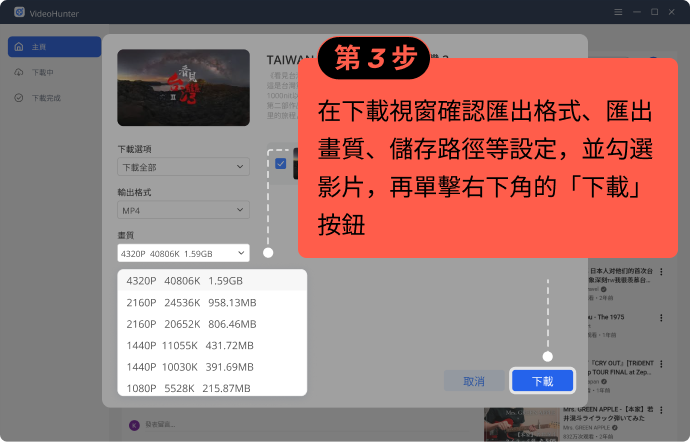
Task: Open more options for 日本人 video
Action: click(x=661, y=272)
